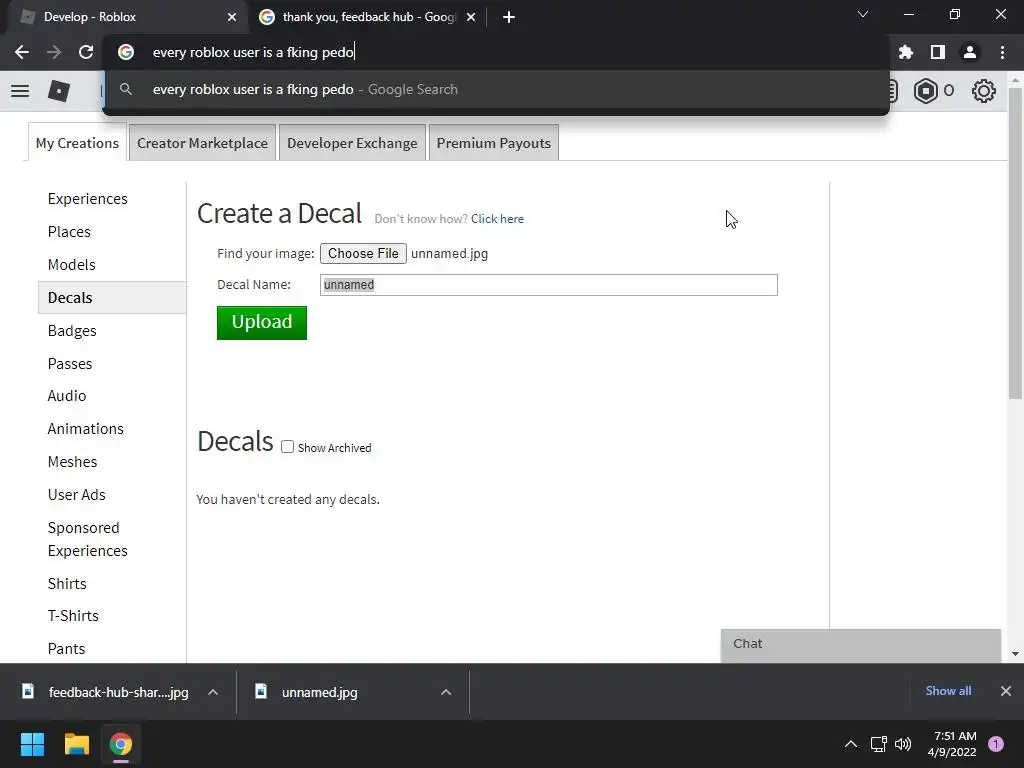This screenshot has height=768, width=1024.
Task: Open the downloaded unnamed.jpg file
Action: coord(319,692)
